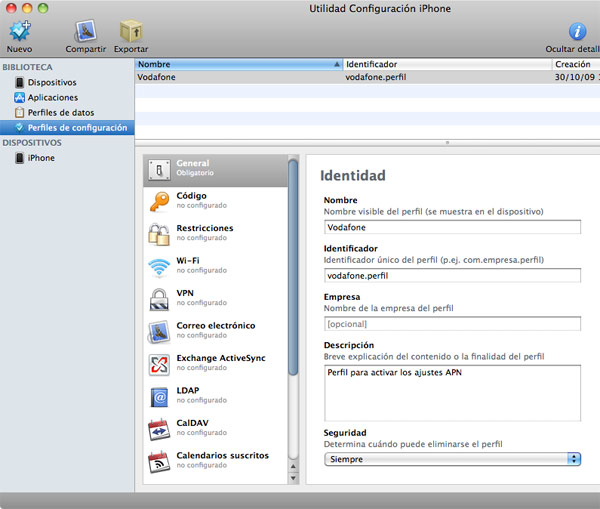Viewport: 600px width, 509px height.
Task: Click the Descripción text area
Action: click(452, 393)
